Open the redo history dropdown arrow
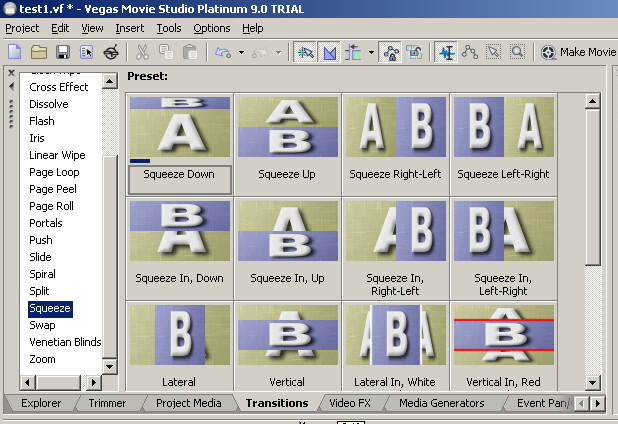This screenshot has height=424, width=618. point(279,52)
